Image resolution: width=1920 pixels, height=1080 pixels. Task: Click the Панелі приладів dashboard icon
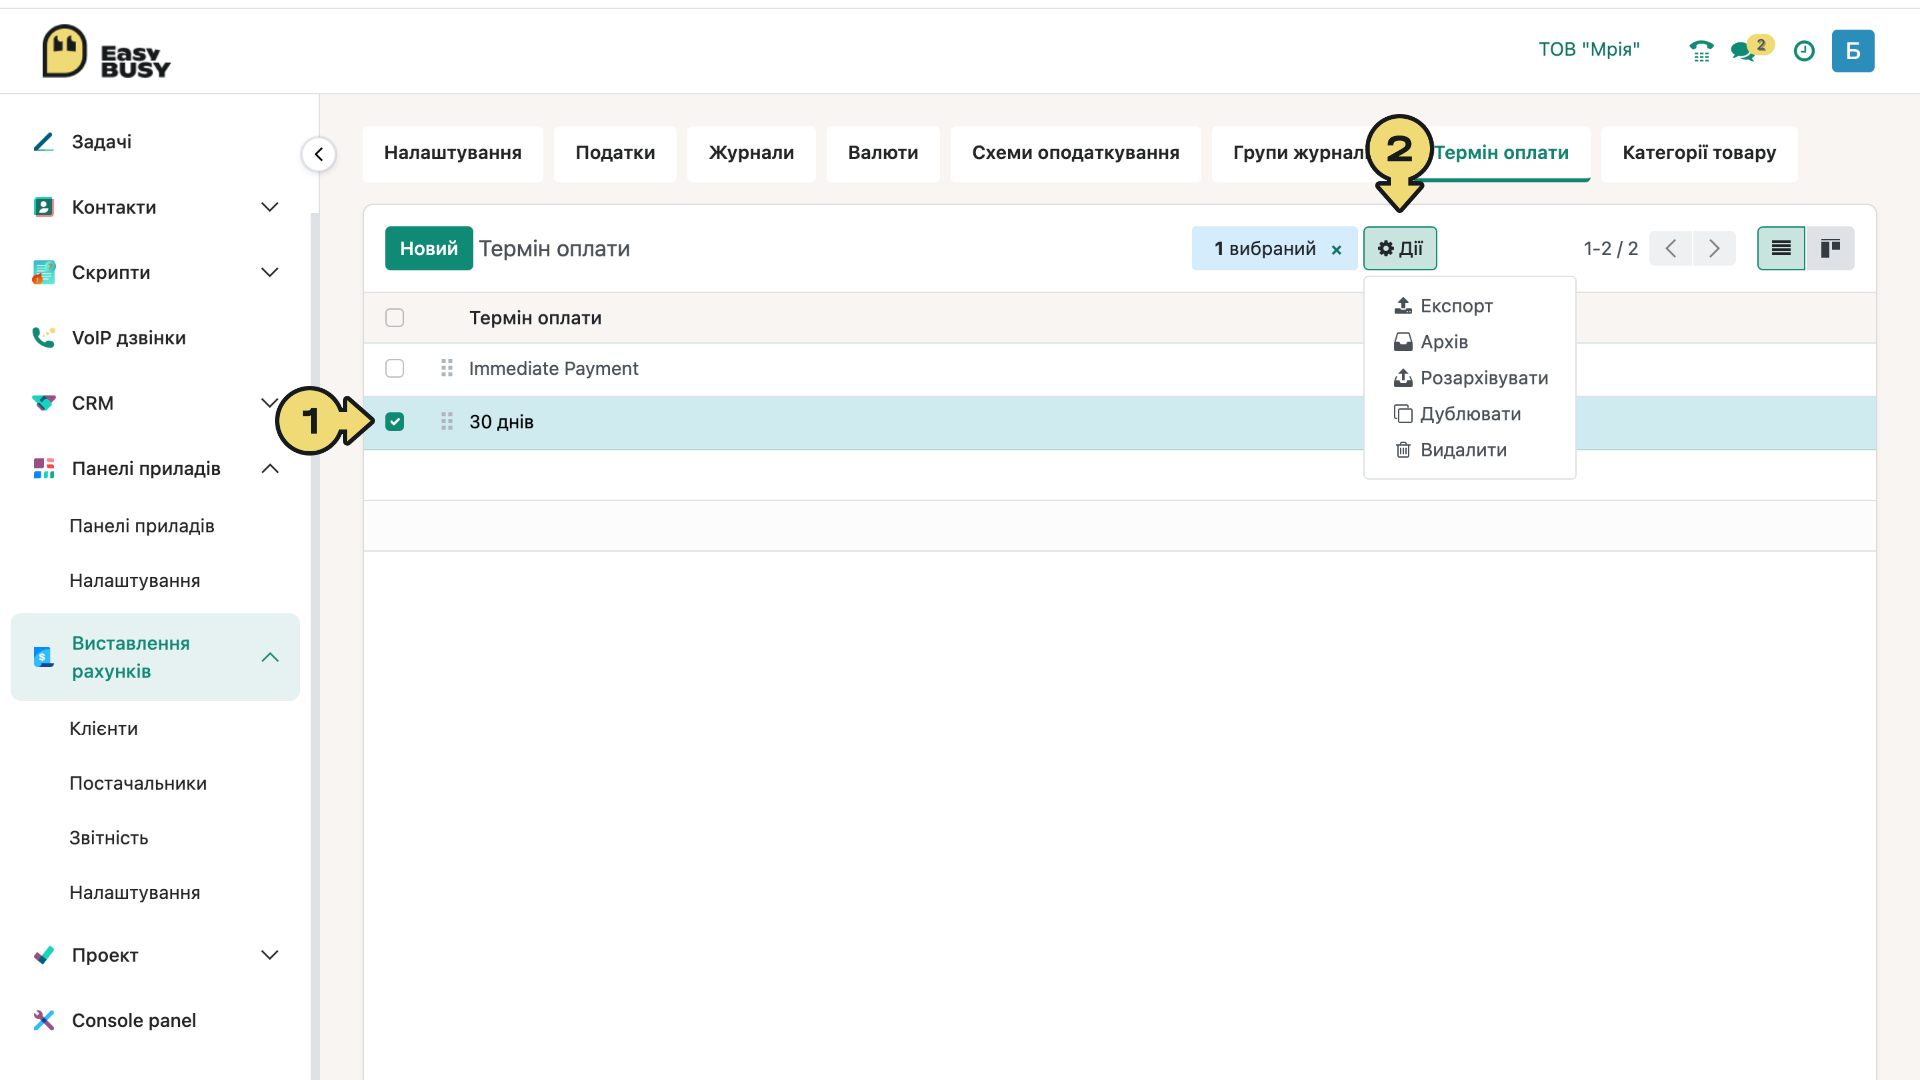pos(44,468)
